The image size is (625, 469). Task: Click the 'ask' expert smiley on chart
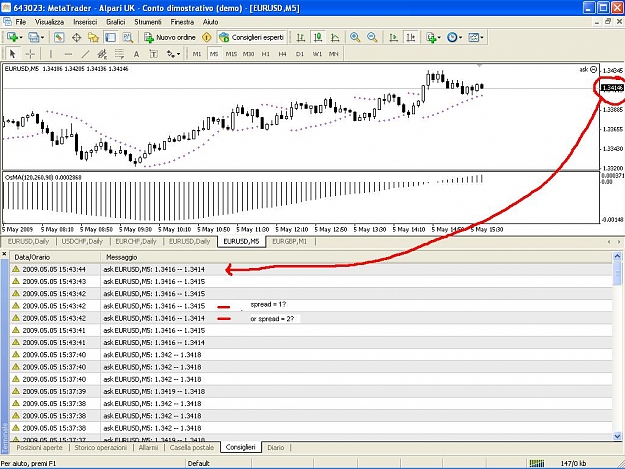[x=593, y=70]
